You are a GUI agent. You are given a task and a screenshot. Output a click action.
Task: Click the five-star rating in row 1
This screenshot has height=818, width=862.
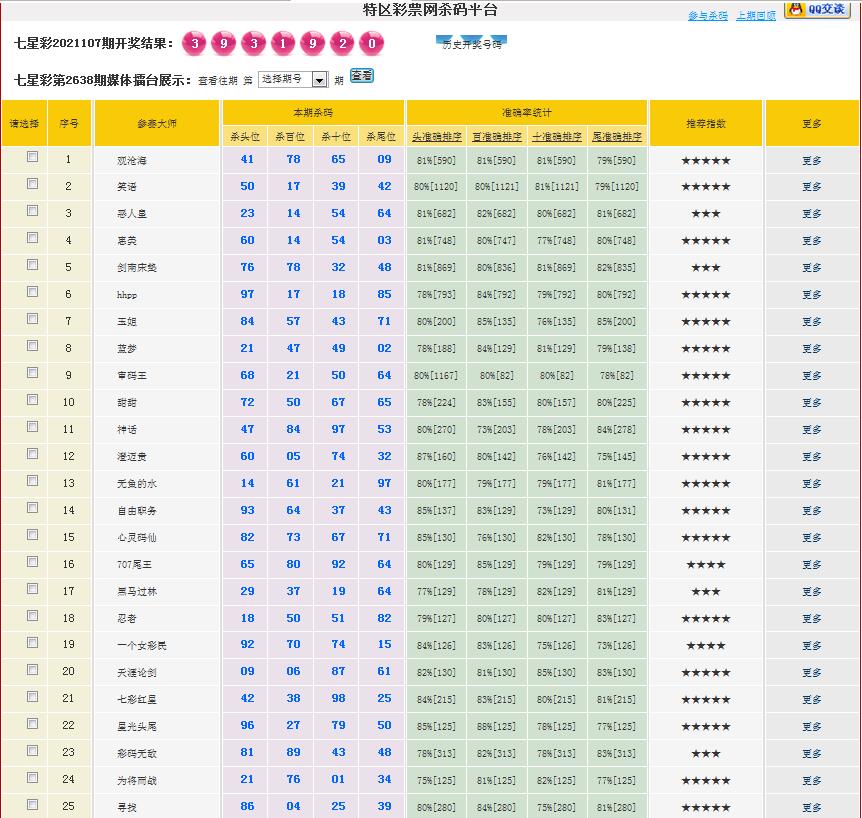(705, 160)
